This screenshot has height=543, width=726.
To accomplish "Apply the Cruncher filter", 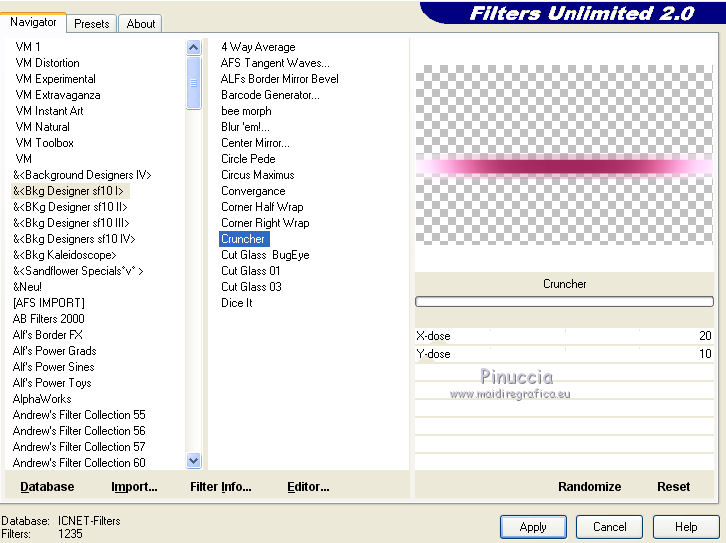I will pos(533,527).
